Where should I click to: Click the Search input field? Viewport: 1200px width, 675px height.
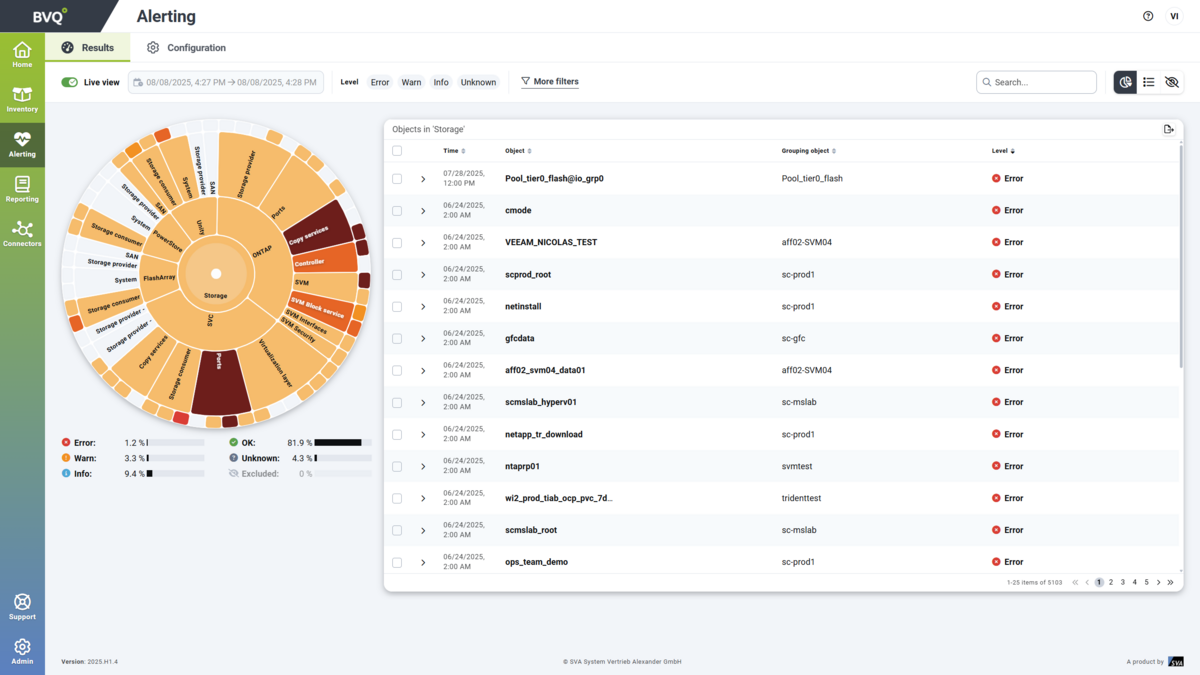[1042, 82]
